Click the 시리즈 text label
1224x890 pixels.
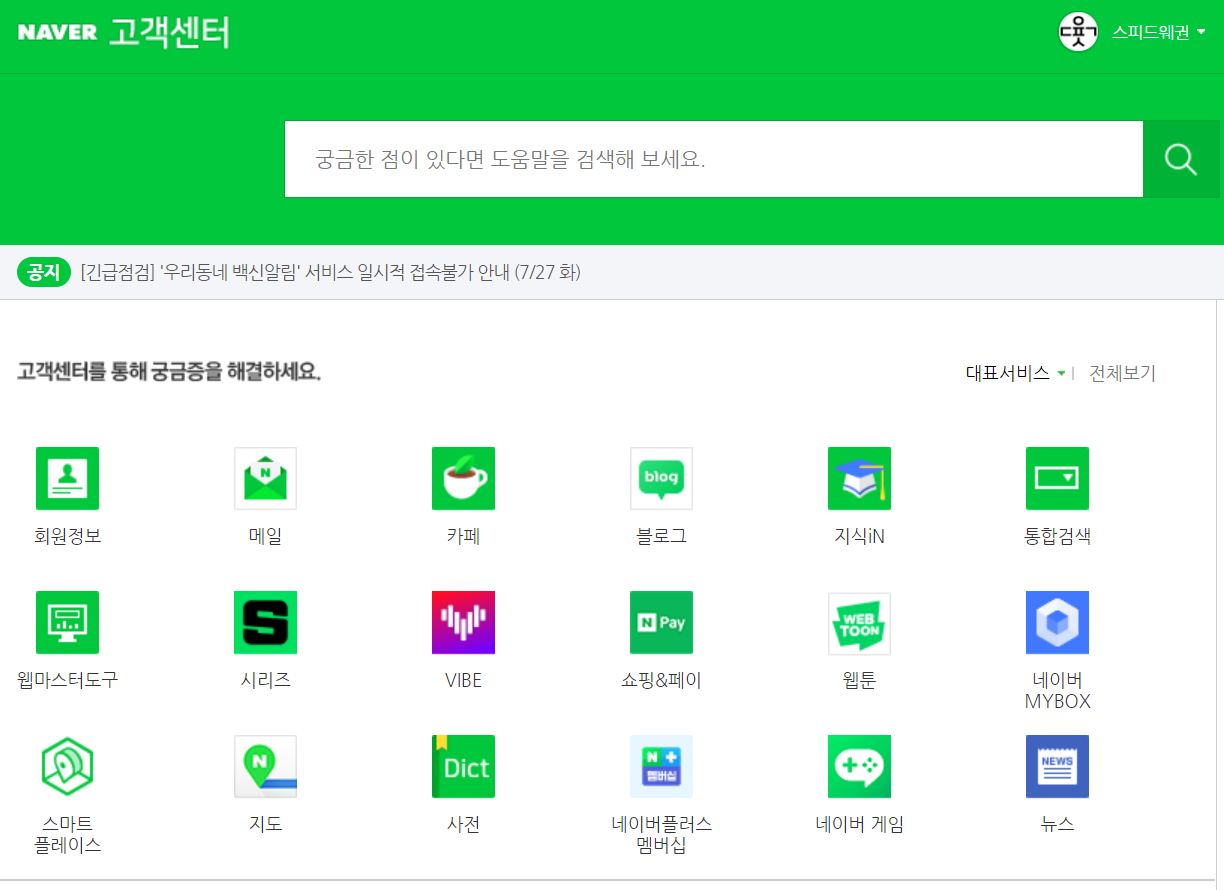click(x=265, y=680)
